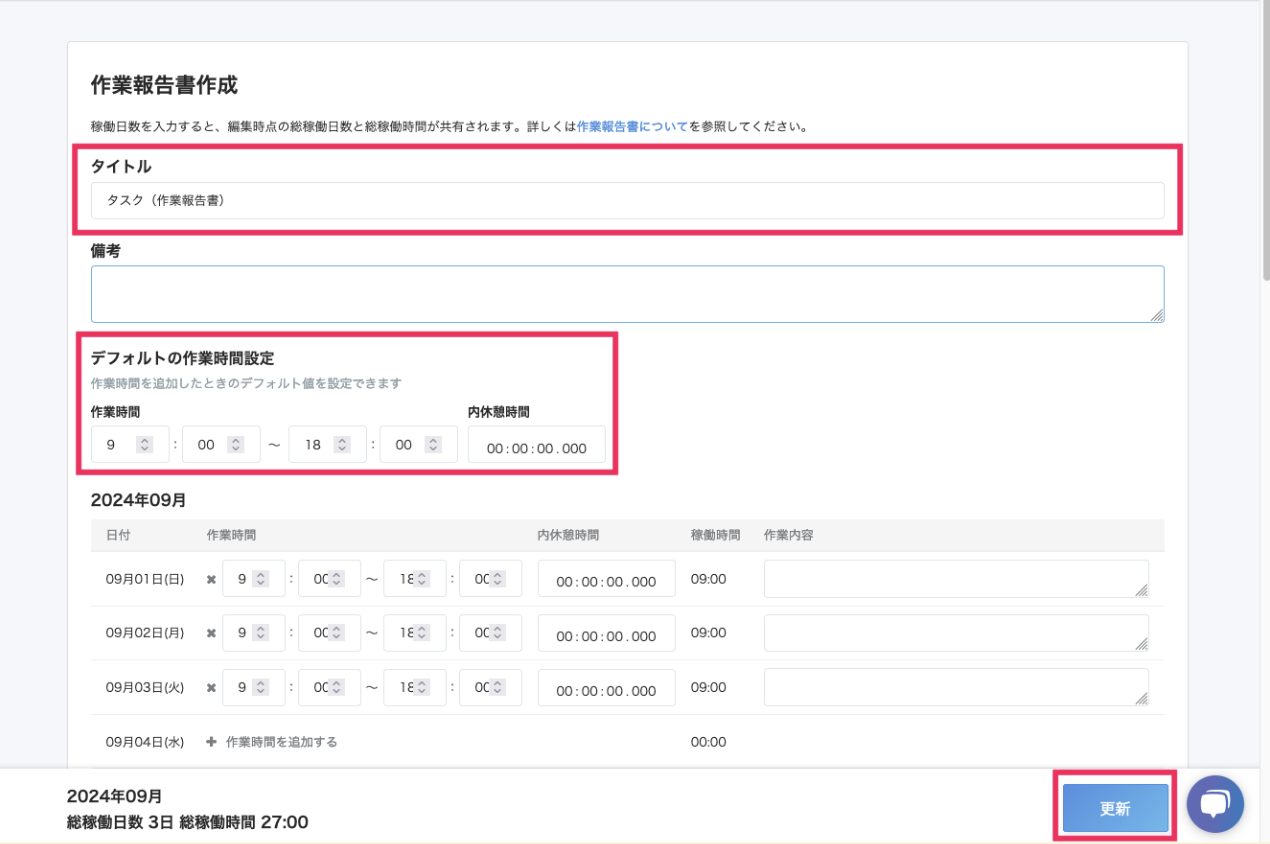Viewport: 1270px width, 844px height.
Task: Click 作業時間を追加する for 09月04日(水)
Action: [x=281, y=742]
